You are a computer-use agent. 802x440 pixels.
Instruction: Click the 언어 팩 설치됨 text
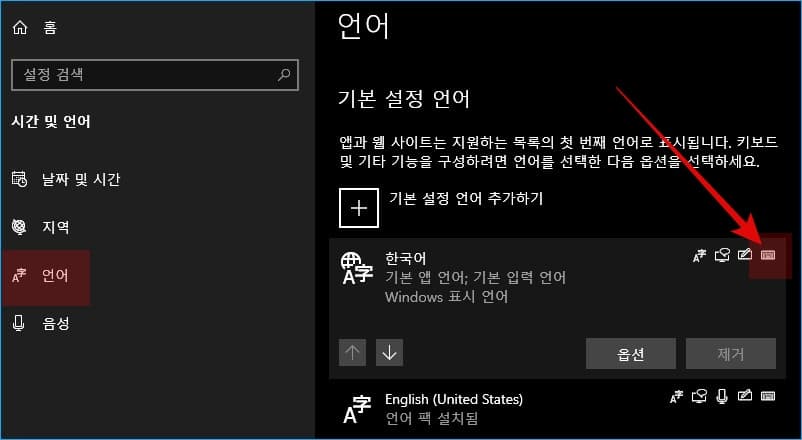[432, 419]
